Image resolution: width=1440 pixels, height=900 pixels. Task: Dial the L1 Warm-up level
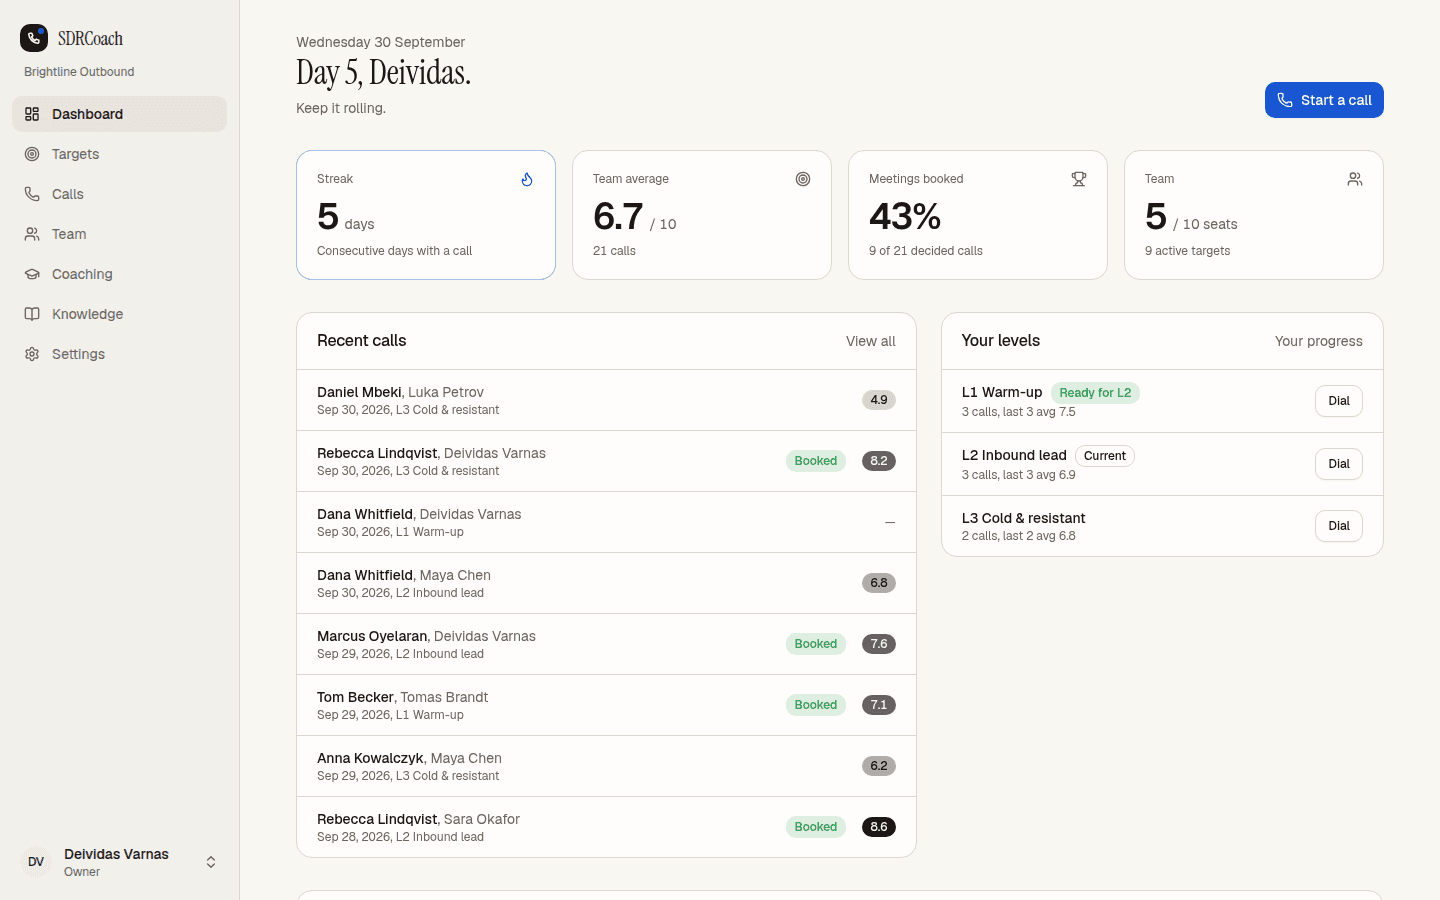point(1339,401)
